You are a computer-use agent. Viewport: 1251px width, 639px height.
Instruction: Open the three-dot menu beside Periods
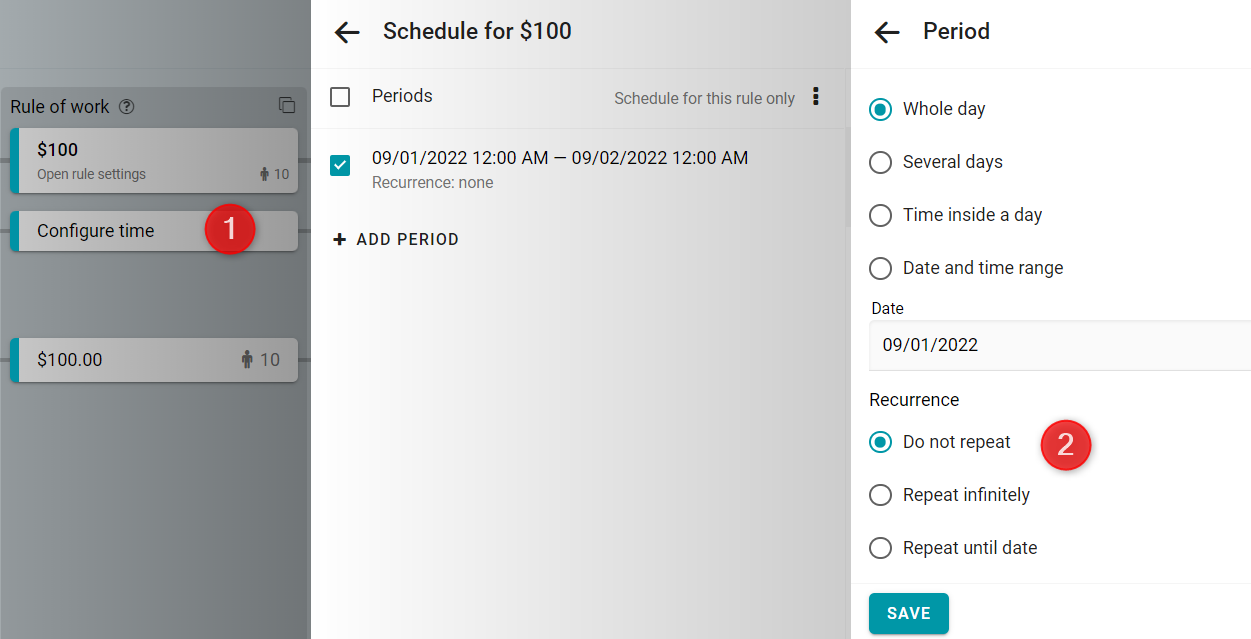click(x=816, y=97)
